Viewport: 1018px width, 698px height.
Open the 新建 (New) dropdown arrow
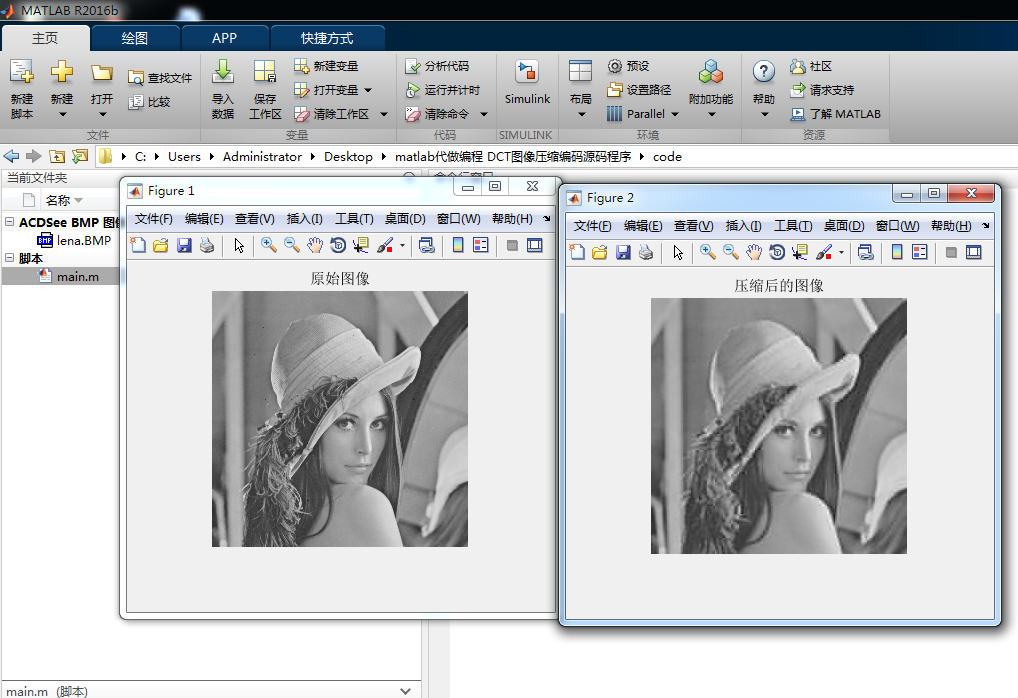pyautogui.click(x=62, y=114)
